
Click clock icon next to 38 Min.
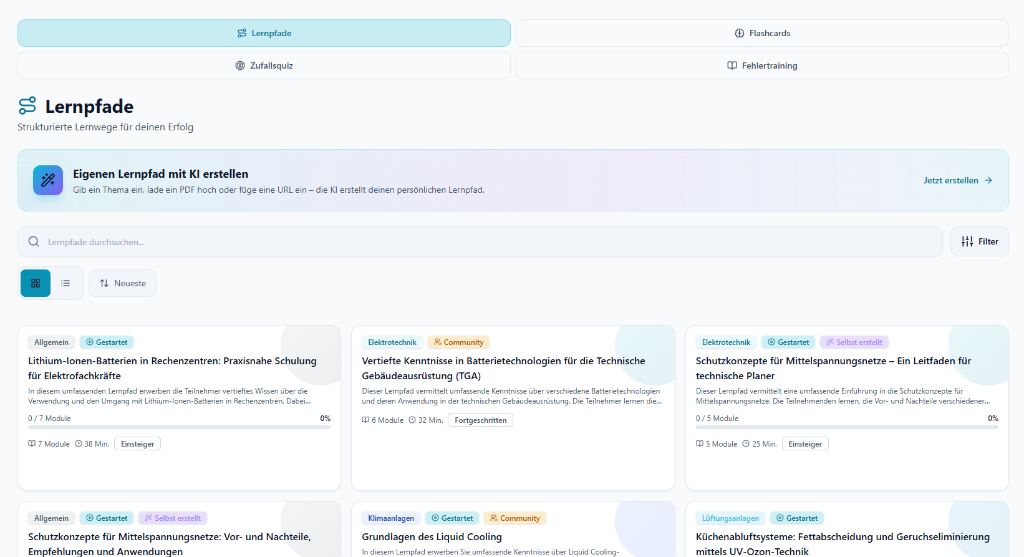coord(78,444)
